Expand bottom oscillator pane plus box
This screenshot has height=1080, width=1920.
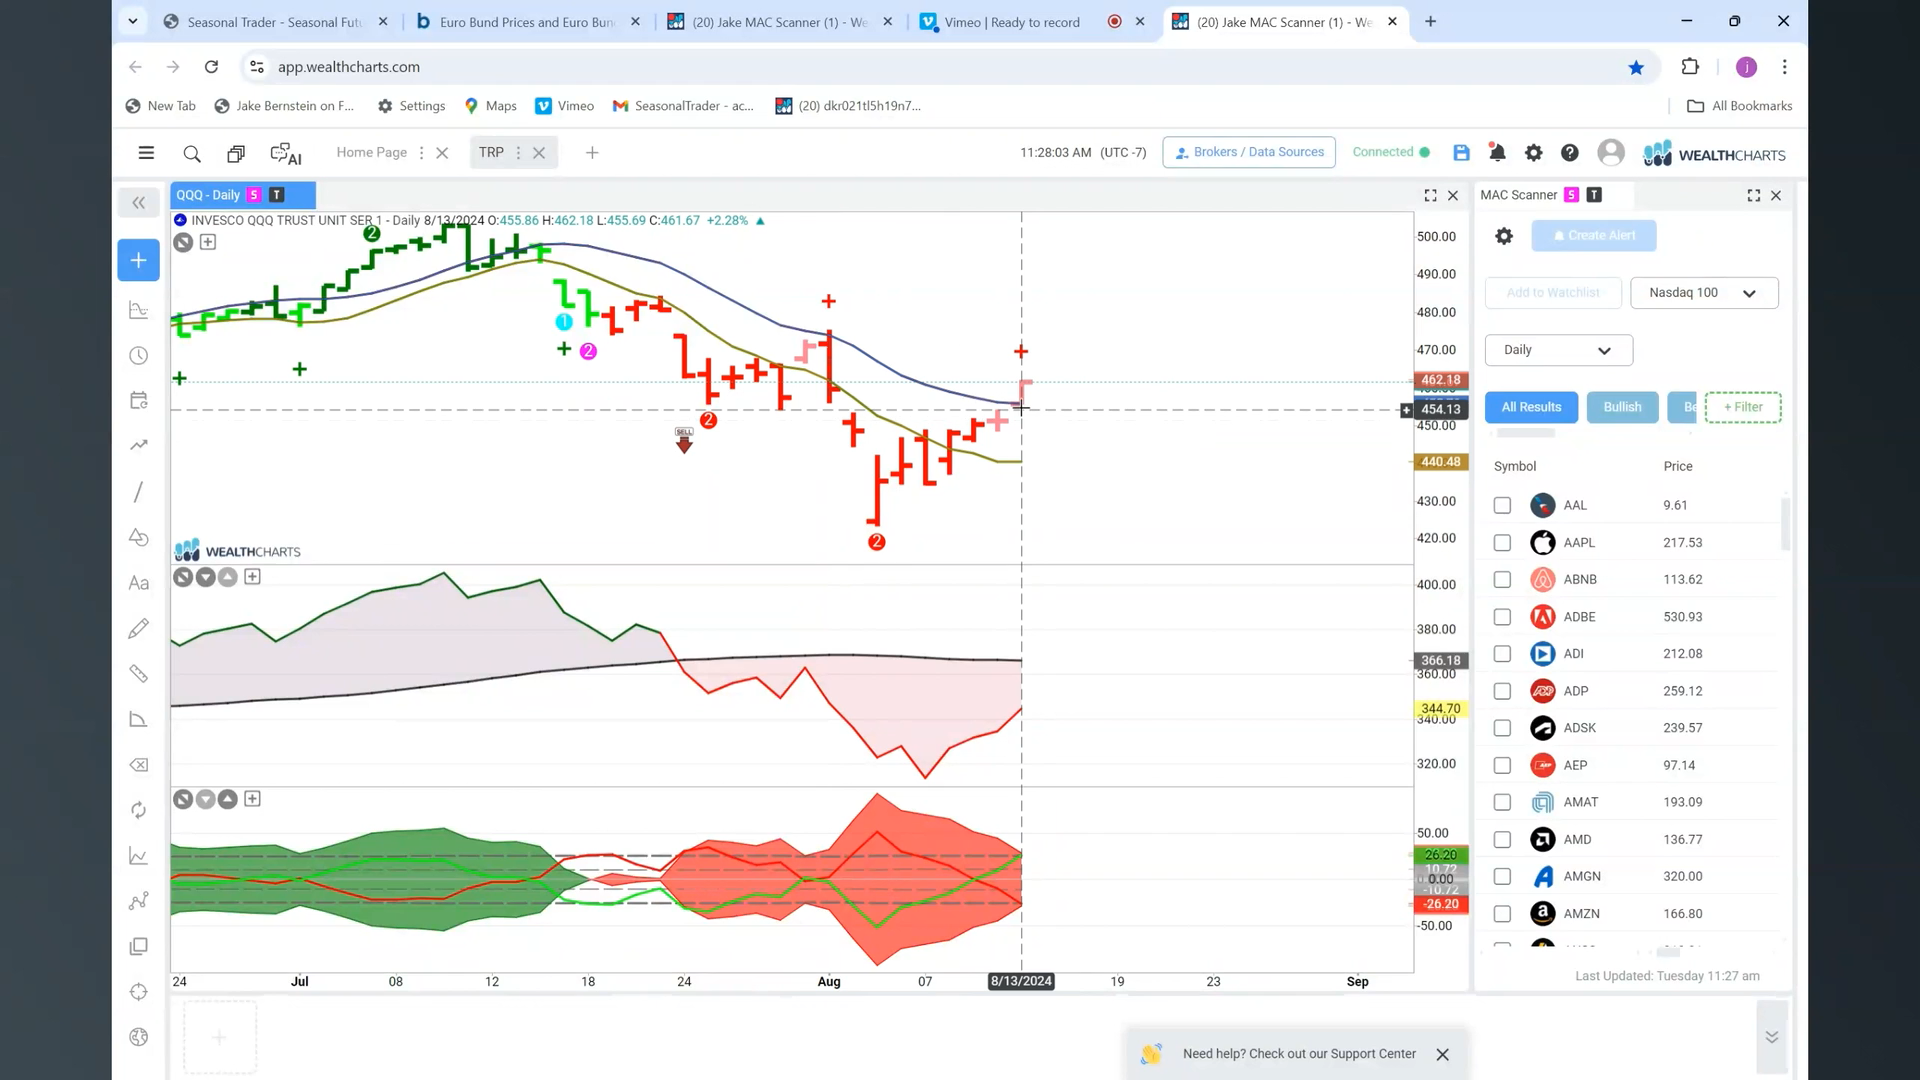click(x=252, y=799)
